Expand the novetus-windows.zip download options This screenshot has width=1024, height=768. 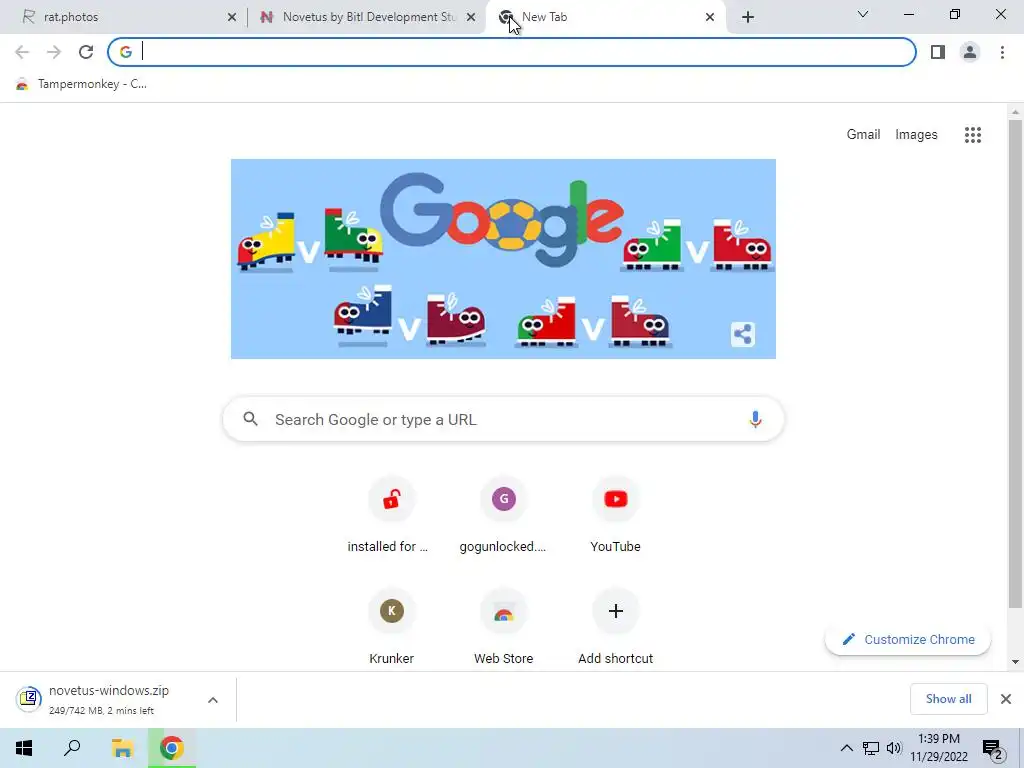pyautogui.click(x=213, y=699)
